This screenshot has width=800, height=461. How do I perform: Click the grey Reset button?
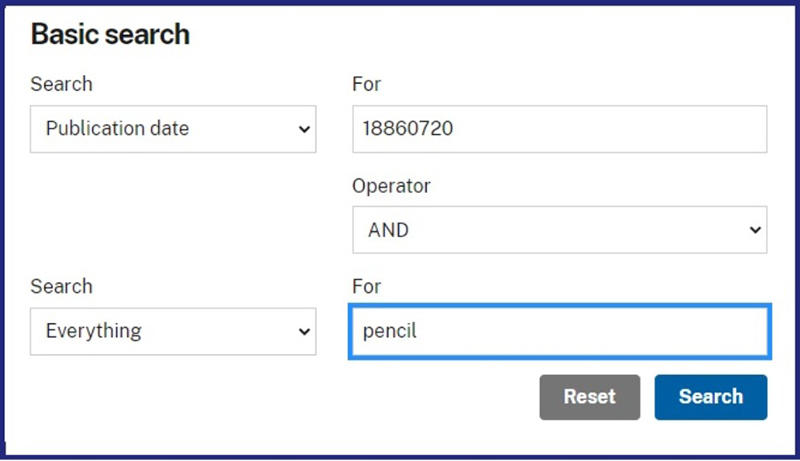[589, 397]
